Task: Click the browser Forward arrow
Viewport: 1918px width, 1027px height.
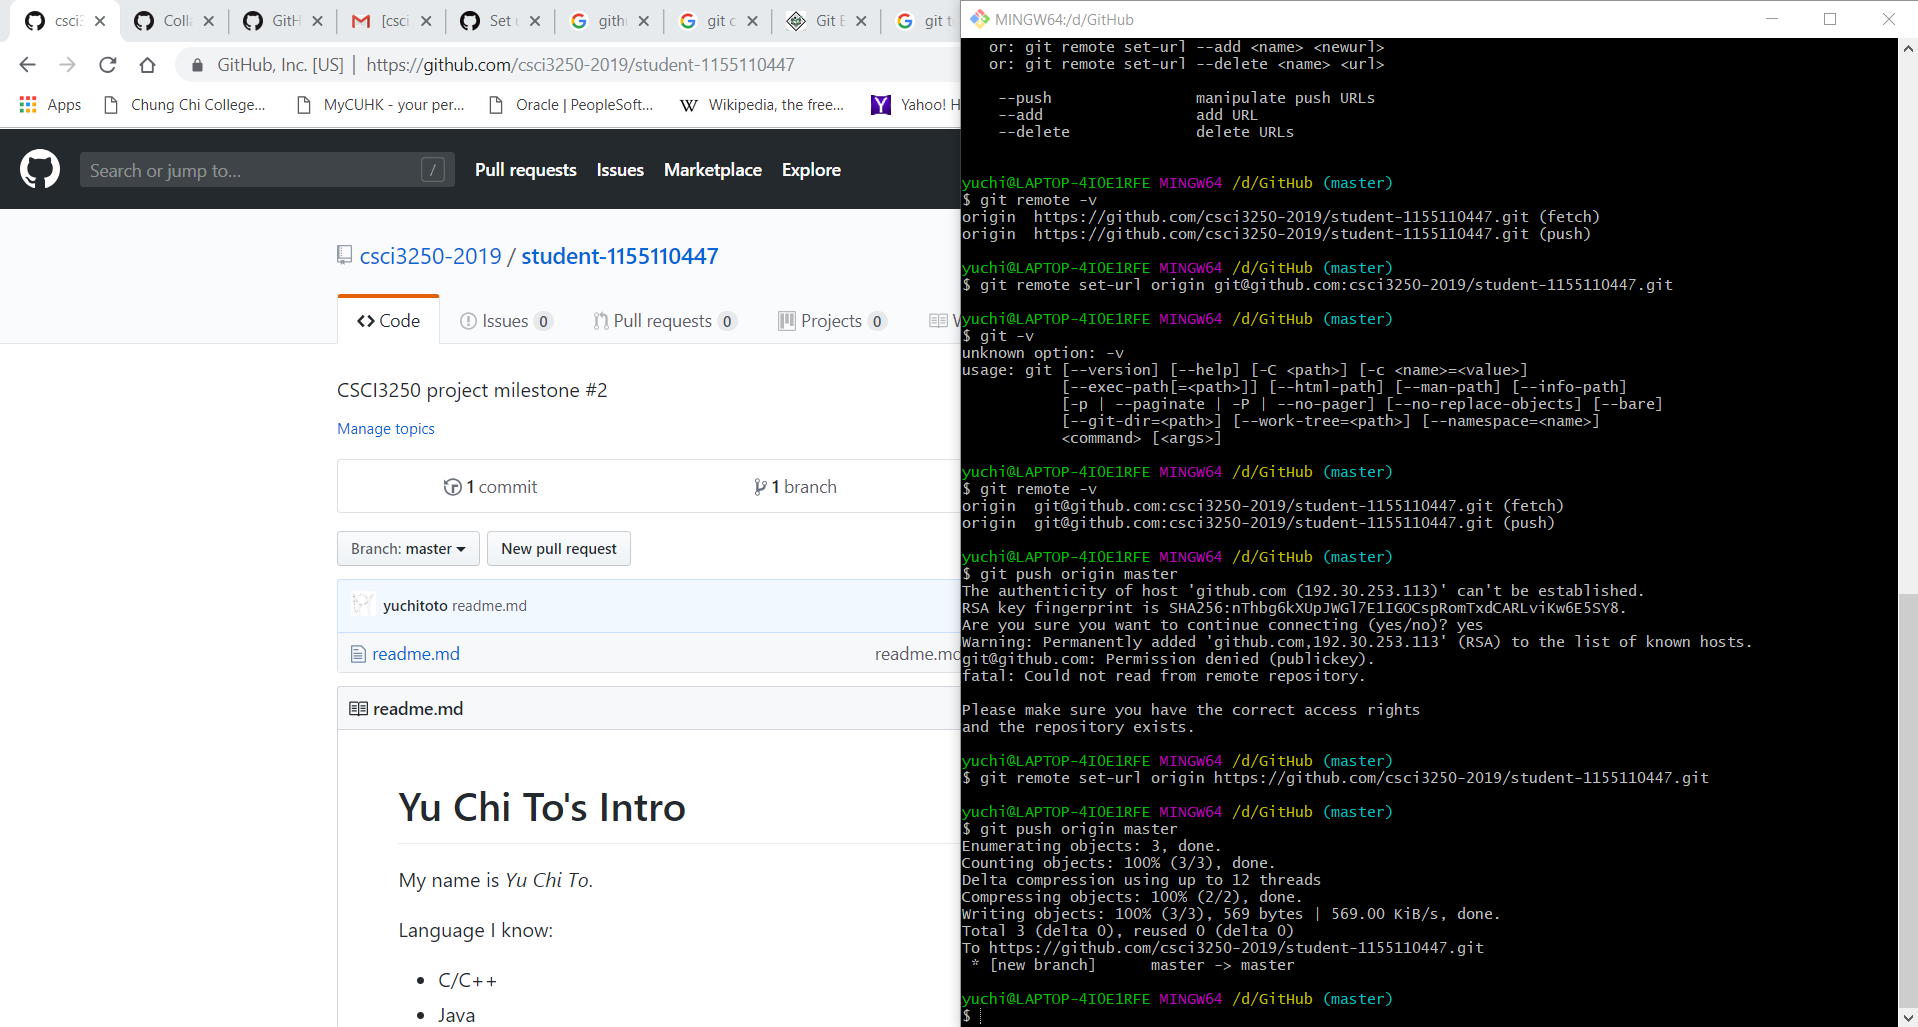Action: point(67,65)
